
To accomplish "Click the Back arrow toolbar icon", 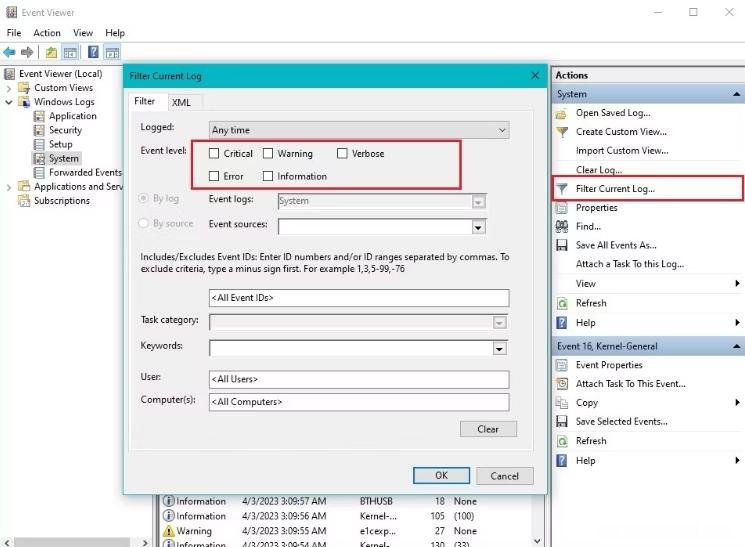I will coord(9,52).
